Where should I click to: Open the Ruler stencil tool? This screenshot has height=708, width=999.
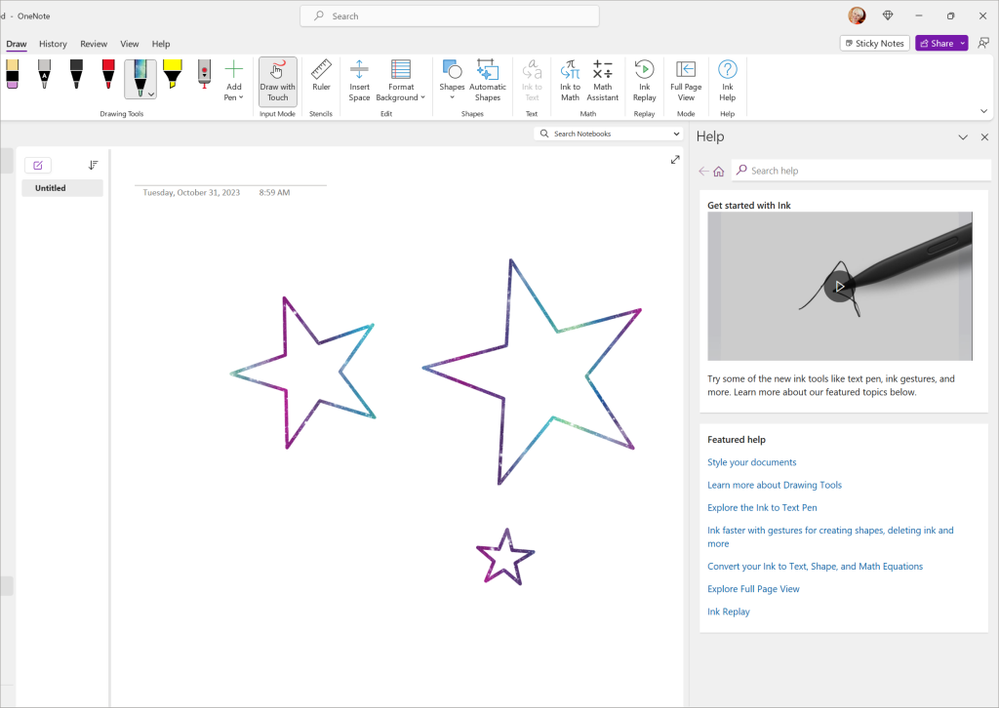[x=320, y=80]
